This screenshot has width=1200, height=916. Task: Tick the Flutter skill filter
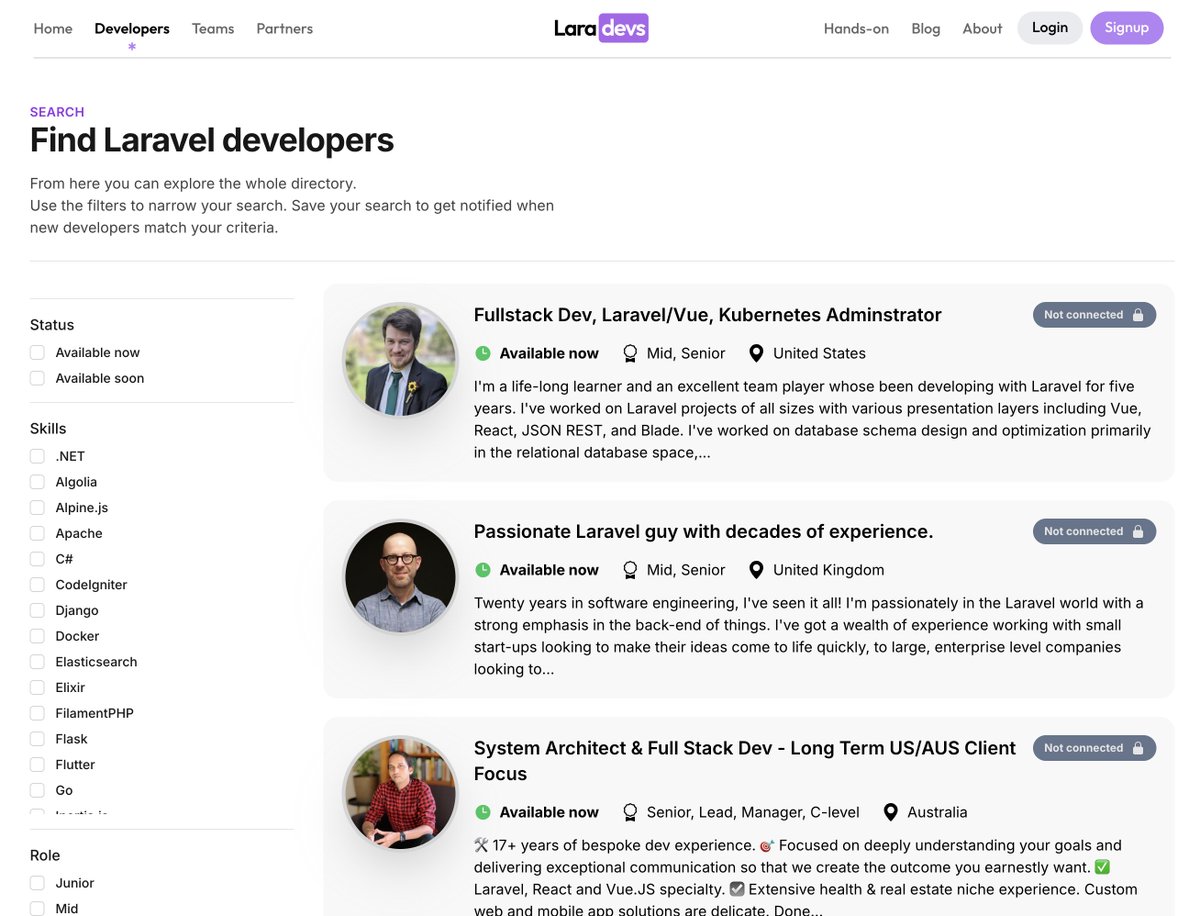click(x=37, y=764)
